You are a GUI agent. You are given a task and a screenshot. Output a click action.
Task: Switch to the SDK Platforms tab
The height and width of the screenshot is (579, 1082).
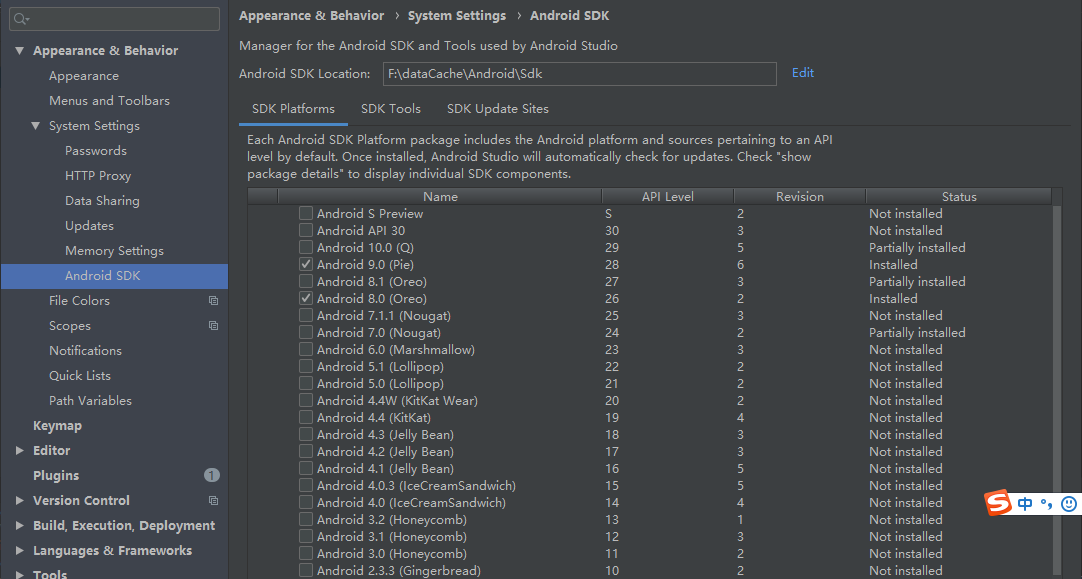[293, 109]
